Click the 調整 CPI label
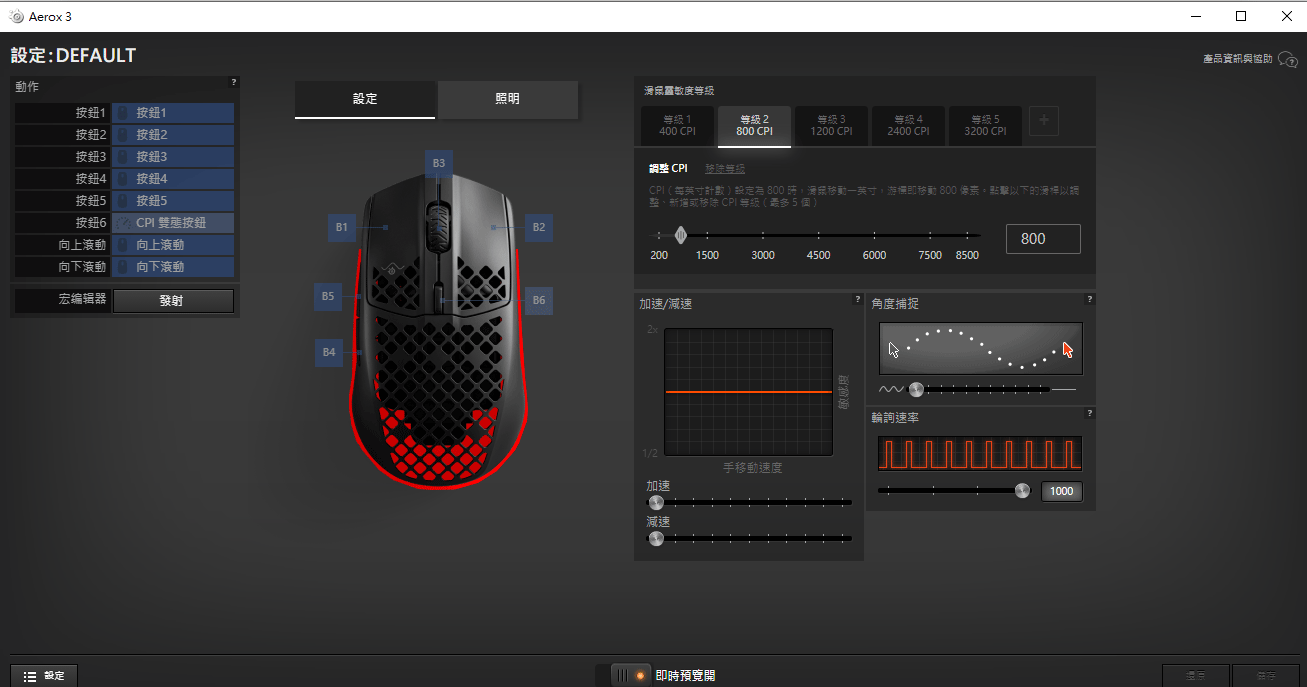This screenshot has width=1307, height=687. pos(668,169)
